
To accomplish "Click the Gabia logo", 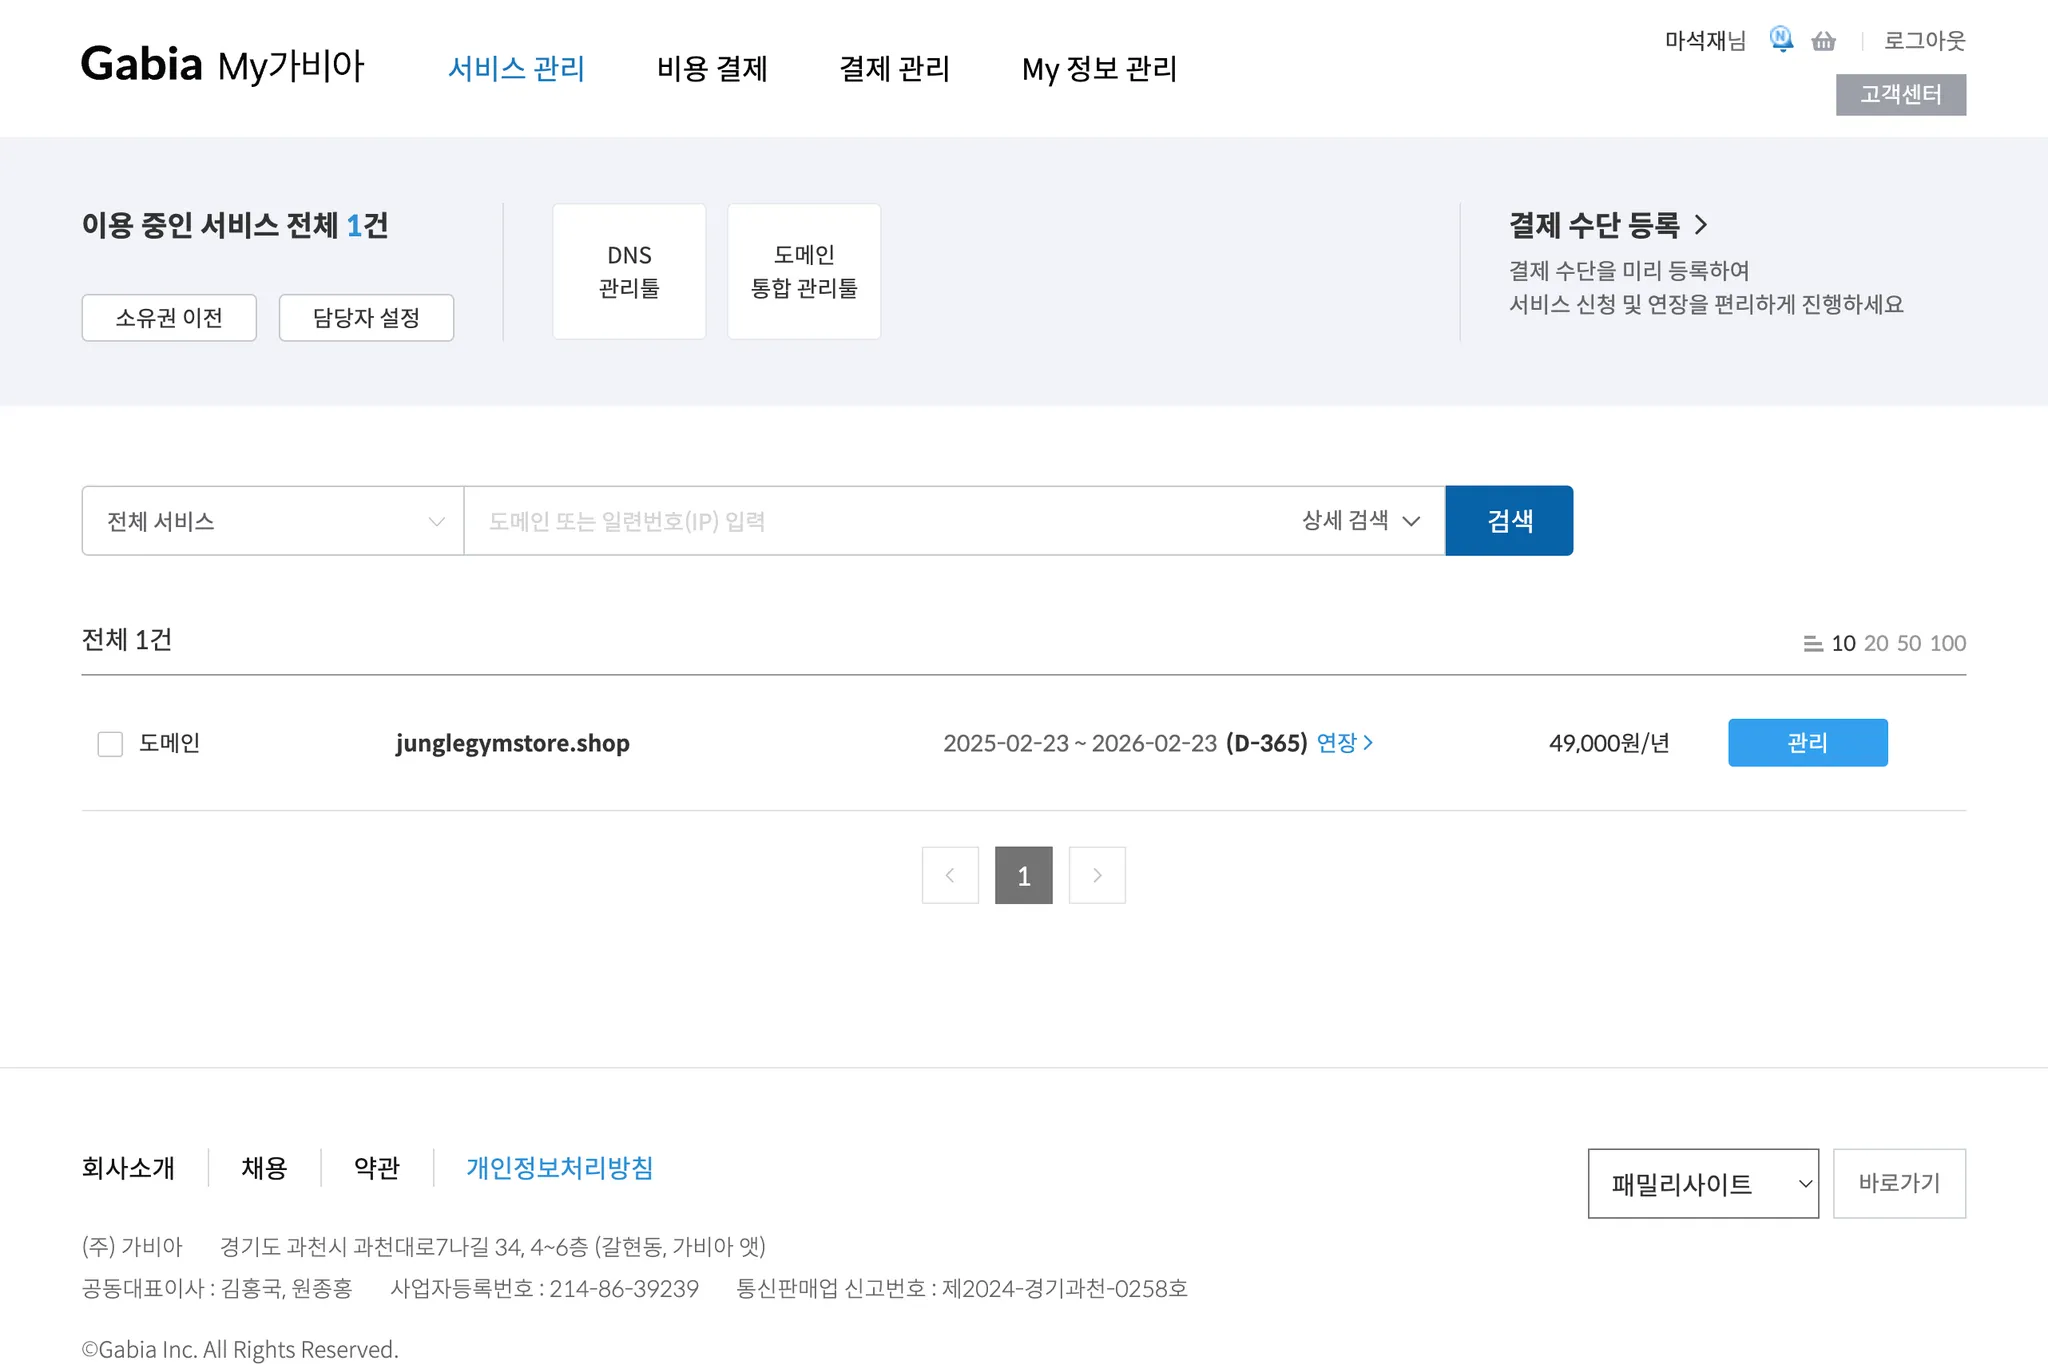I will 142,65.
